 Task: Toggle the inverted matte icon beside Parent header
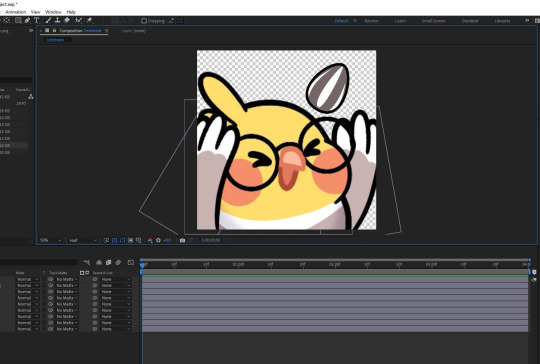[87, 273]
